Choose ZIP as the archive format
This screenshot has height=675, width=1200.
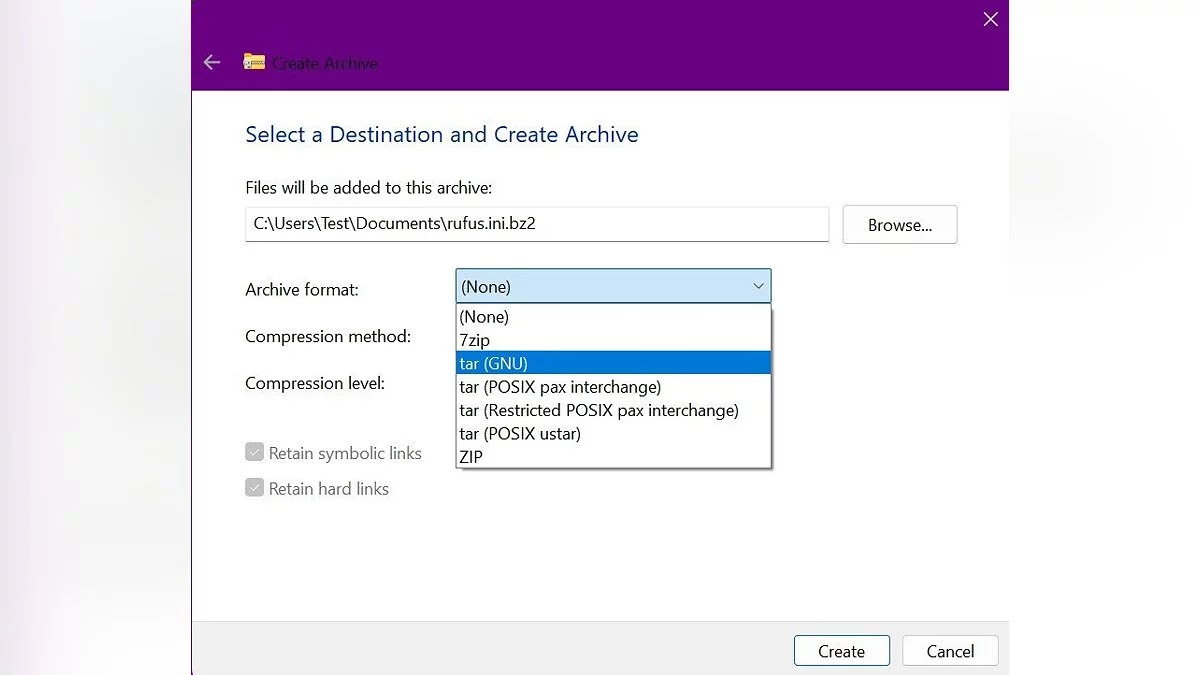pyautogui.click(x=471, y=457)
